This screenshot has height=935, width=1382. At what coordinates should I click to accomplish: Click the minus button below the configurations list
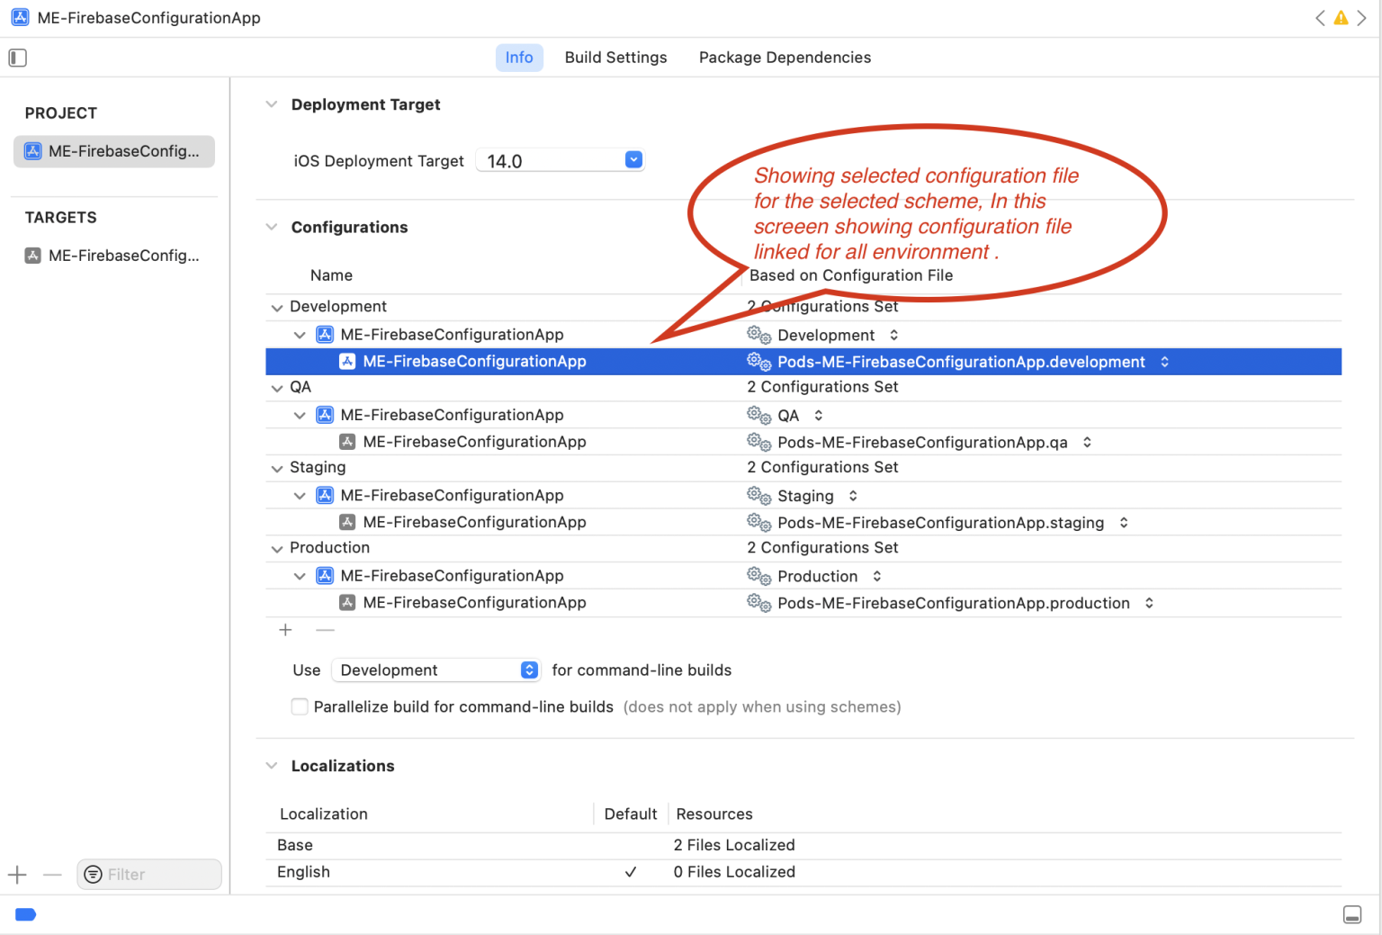point(324,630)
